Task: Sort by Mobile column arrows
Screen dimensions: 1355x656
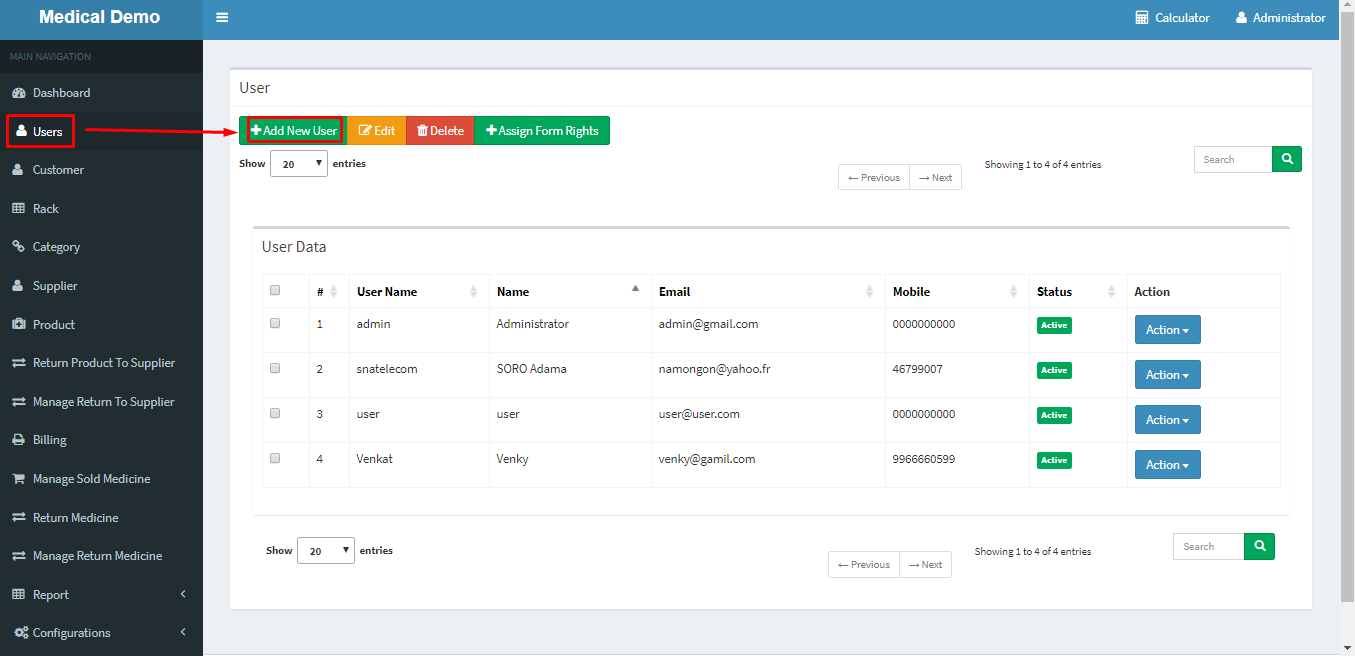Action: [1014, 292]
